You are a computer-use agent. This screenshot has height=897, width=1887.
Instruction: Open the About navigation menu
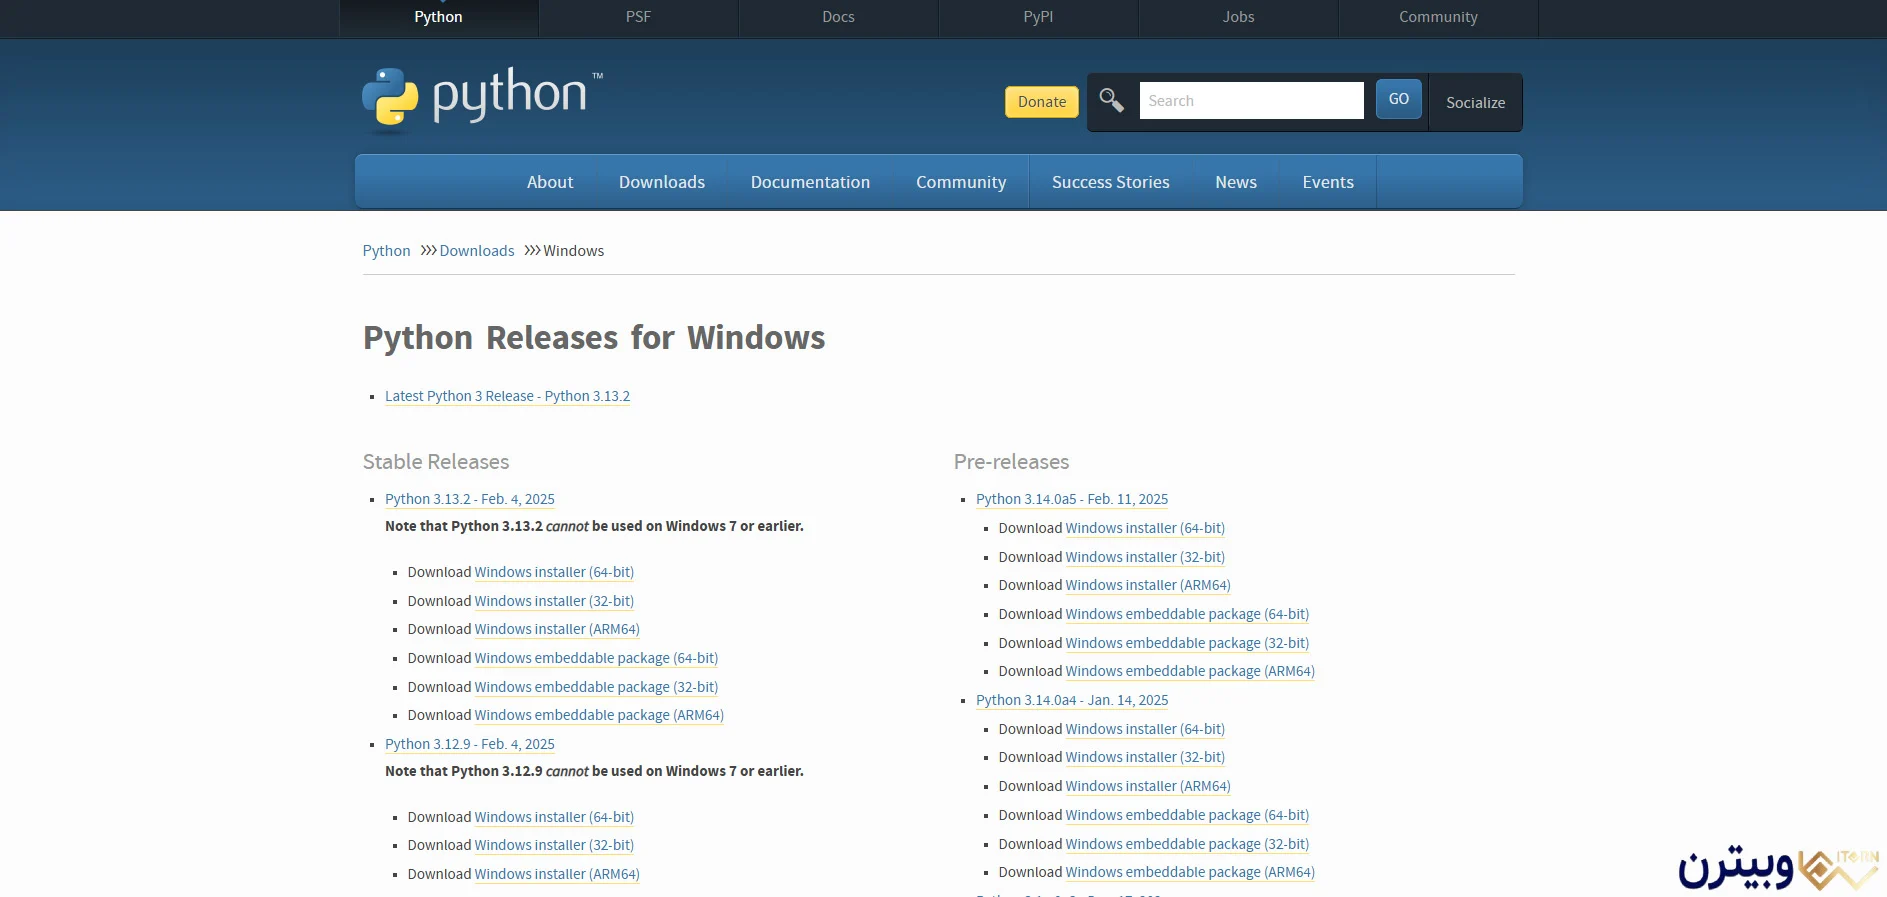point(550,182)
